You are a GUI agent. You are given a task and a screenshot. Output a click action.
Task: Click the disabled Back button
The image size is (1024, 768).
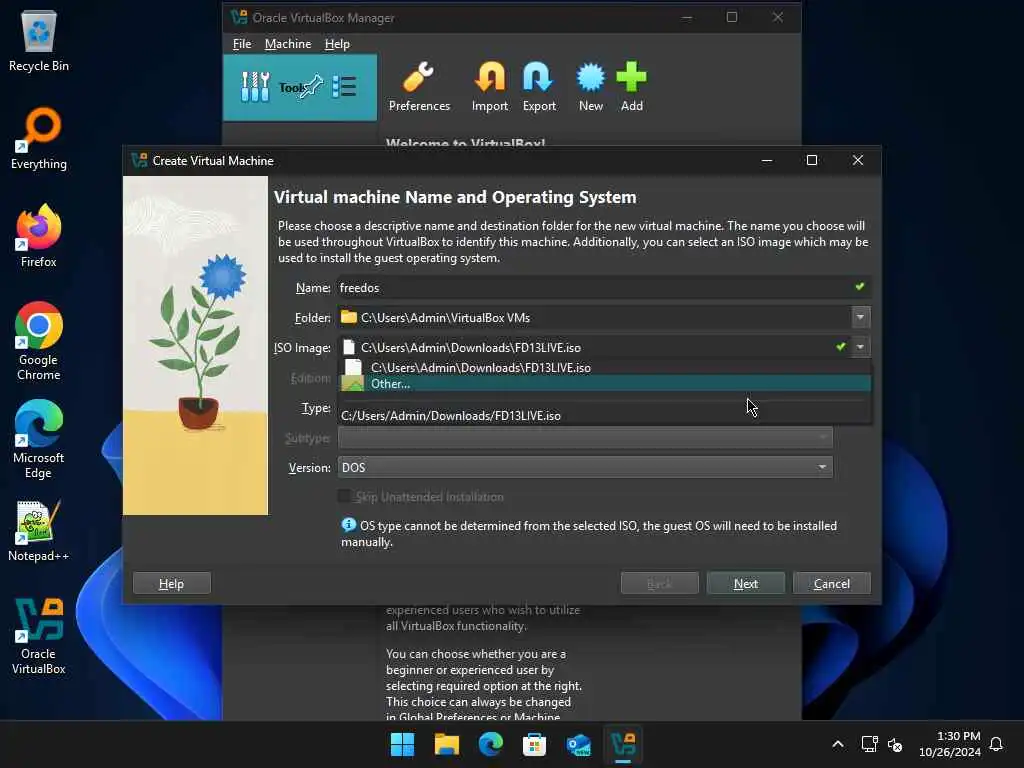(x=660, y=583)
